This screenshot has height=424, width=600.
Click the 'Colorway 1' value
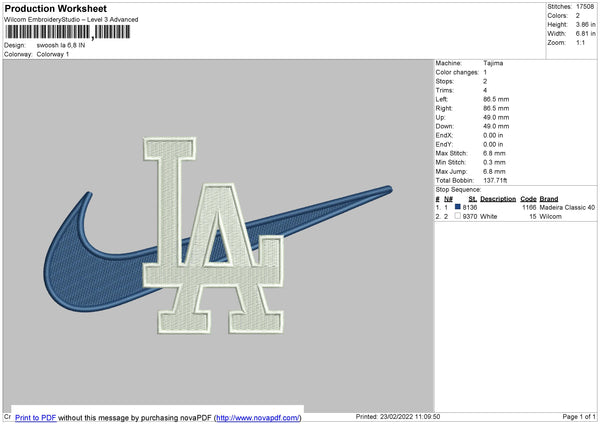point(53,54)
